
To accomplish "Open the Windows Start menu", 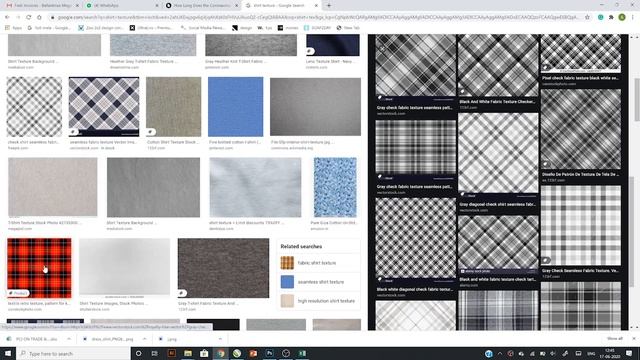I will [x=8, y=353].
